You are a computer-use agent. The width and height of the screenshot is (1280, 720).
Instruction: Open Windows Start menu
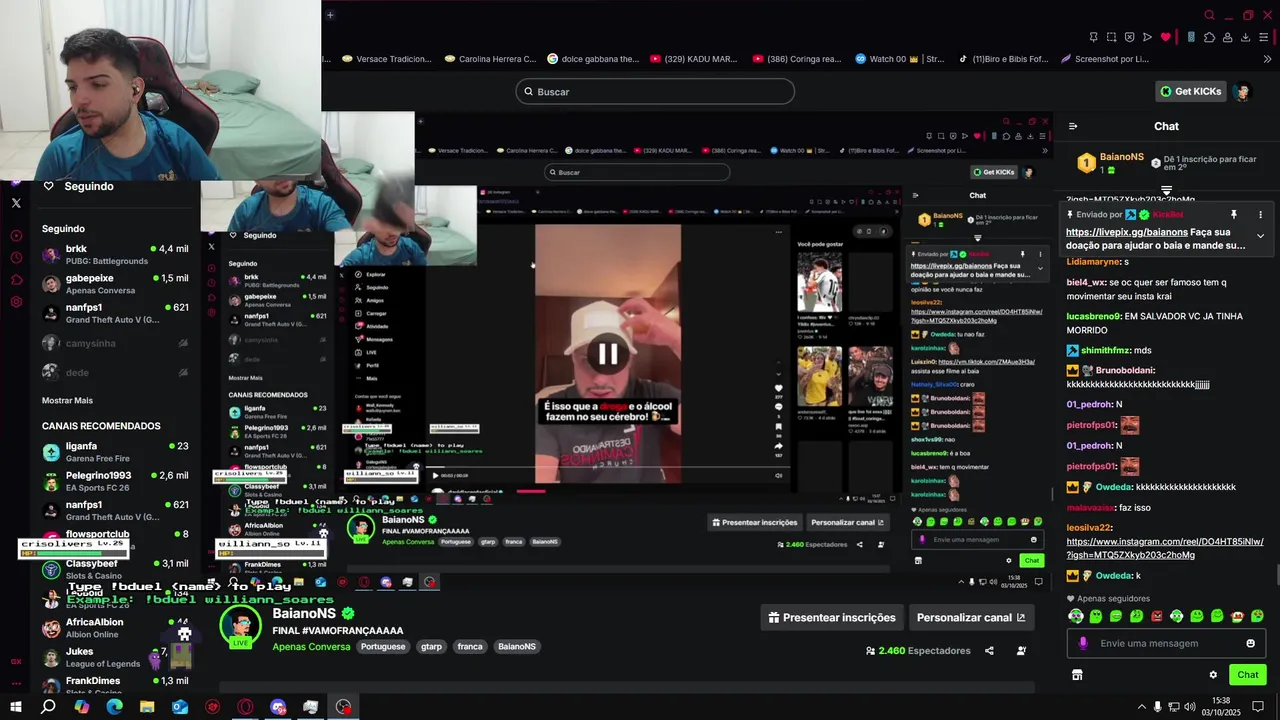click(15, 707)
